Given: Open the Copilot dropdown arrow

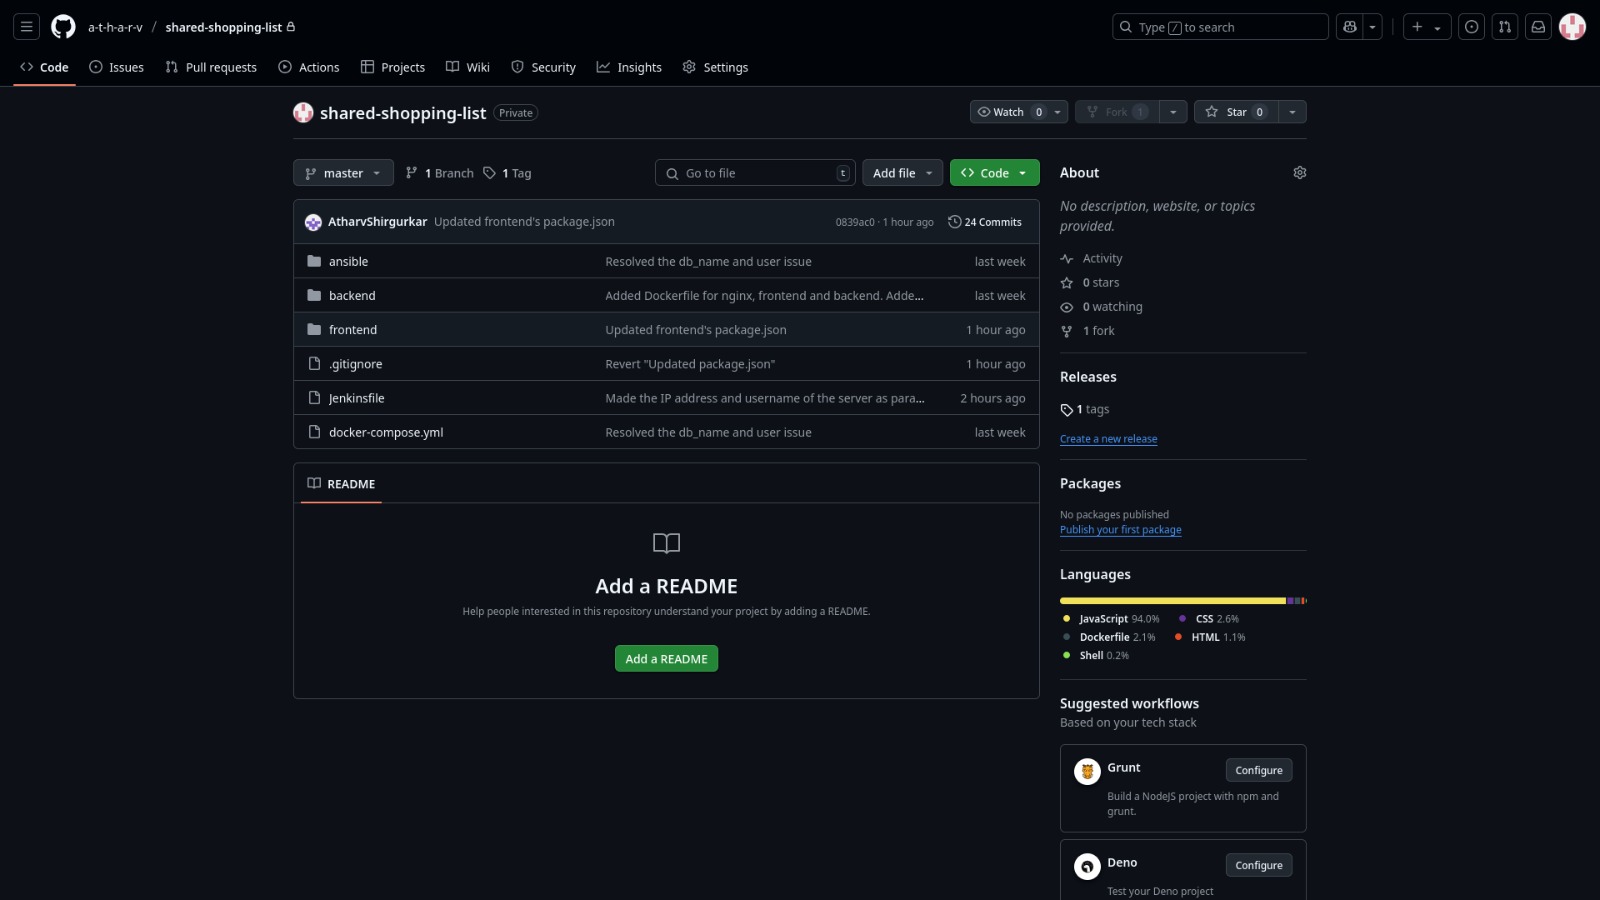Looking at the screenshot, I should [1373, 27].
